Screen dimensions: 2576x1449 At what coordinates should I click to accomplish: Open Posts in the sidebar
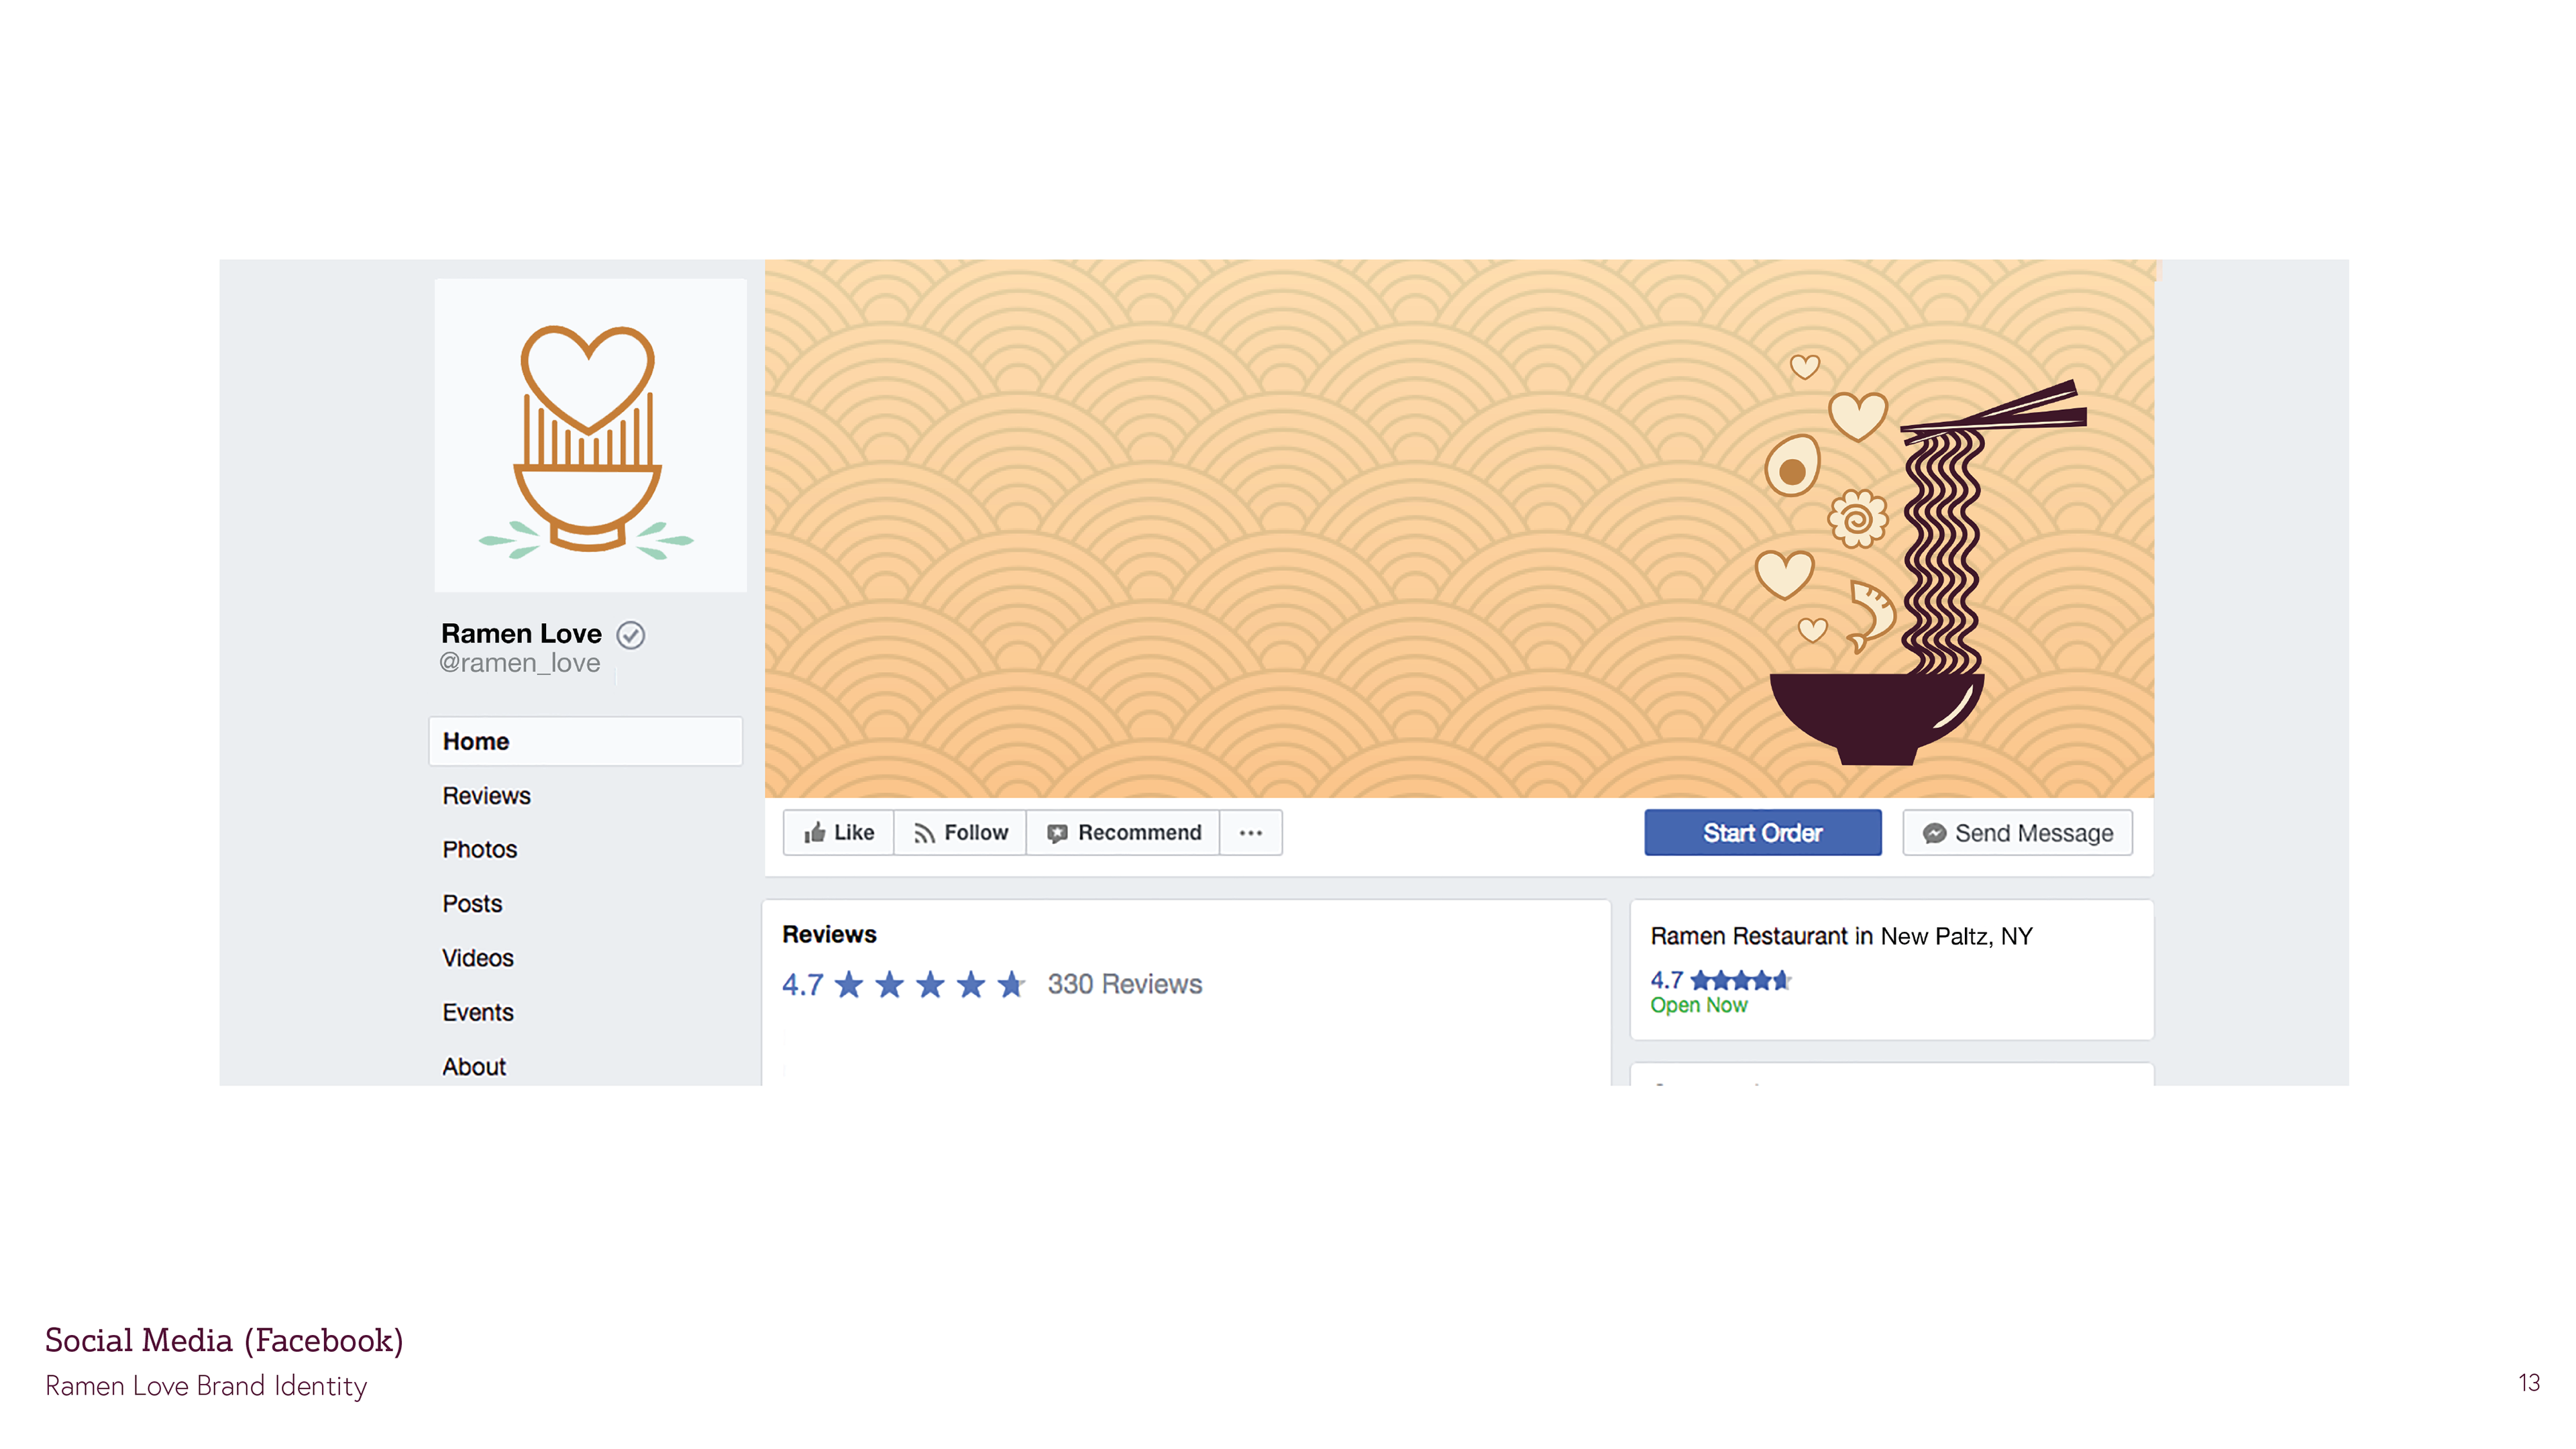[x=472, y=903]
